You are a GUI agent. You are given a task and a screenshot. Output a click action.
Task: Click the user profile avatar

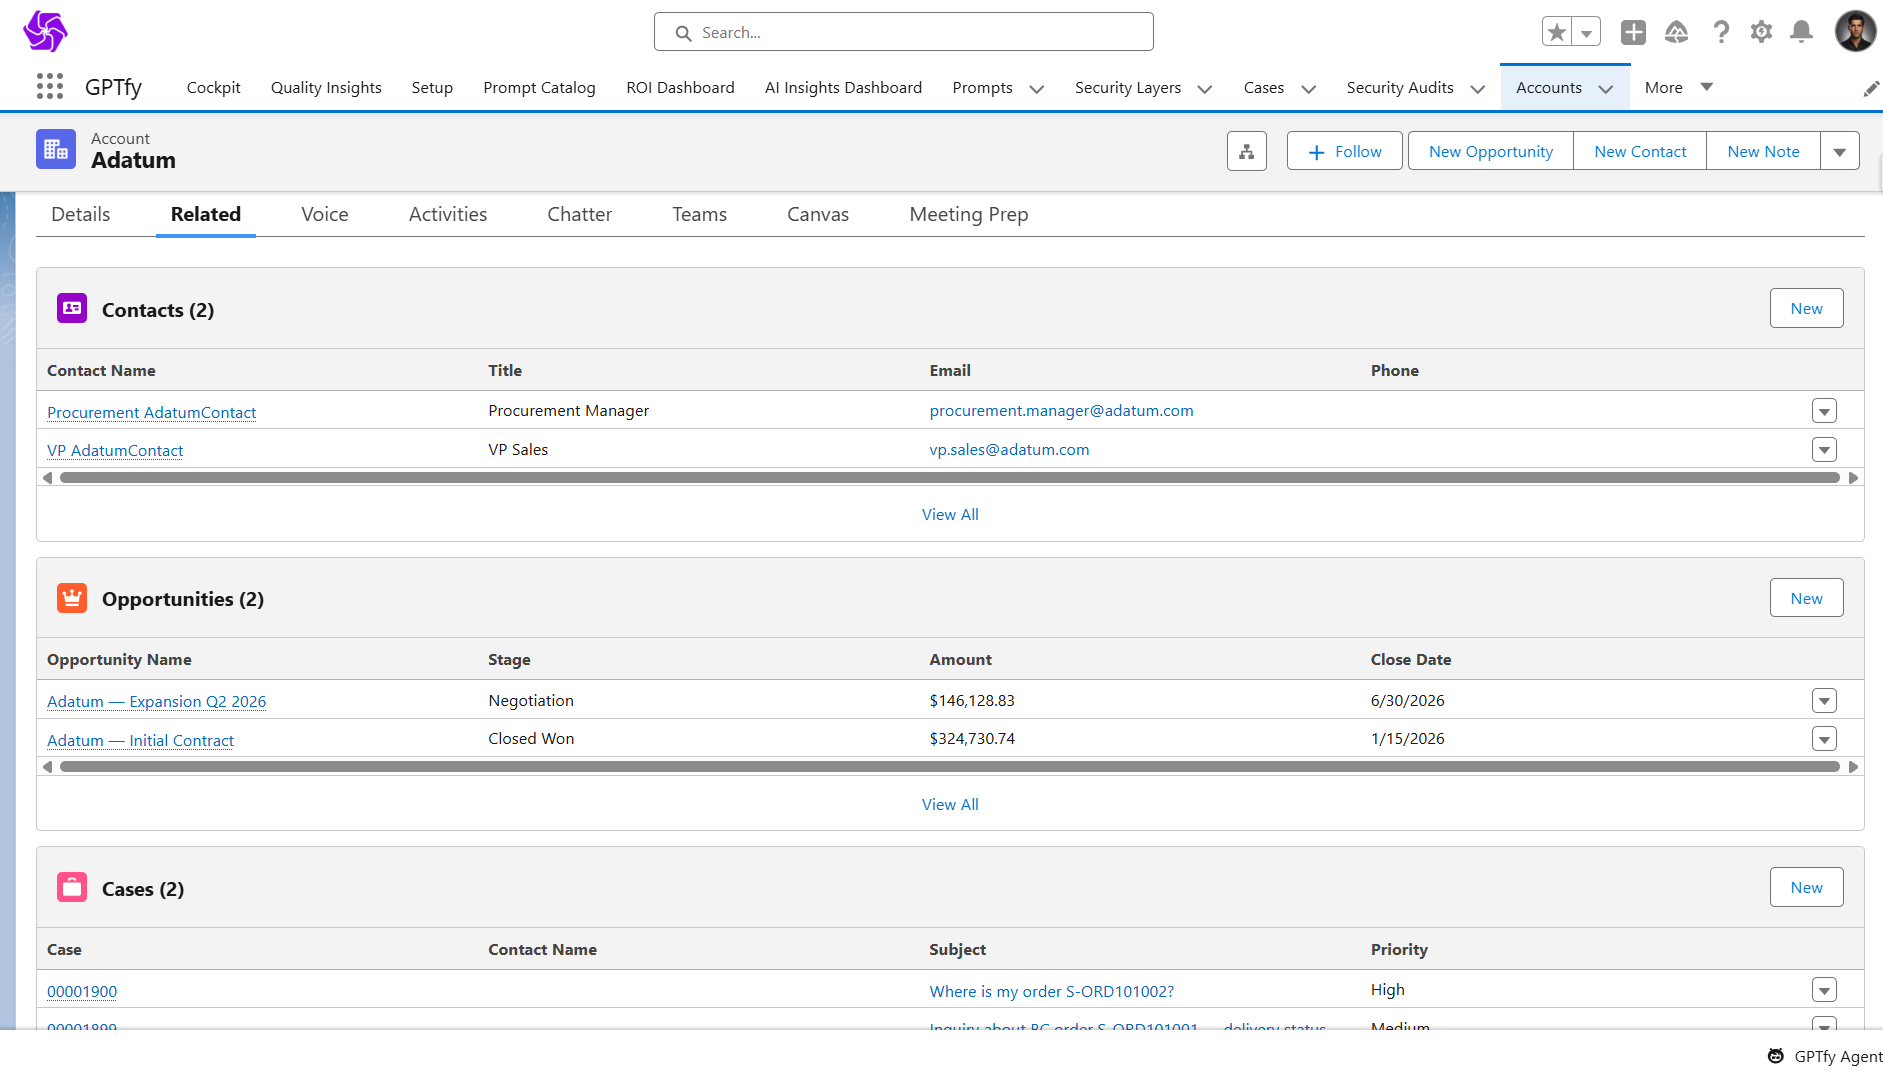pos(1854,32)
